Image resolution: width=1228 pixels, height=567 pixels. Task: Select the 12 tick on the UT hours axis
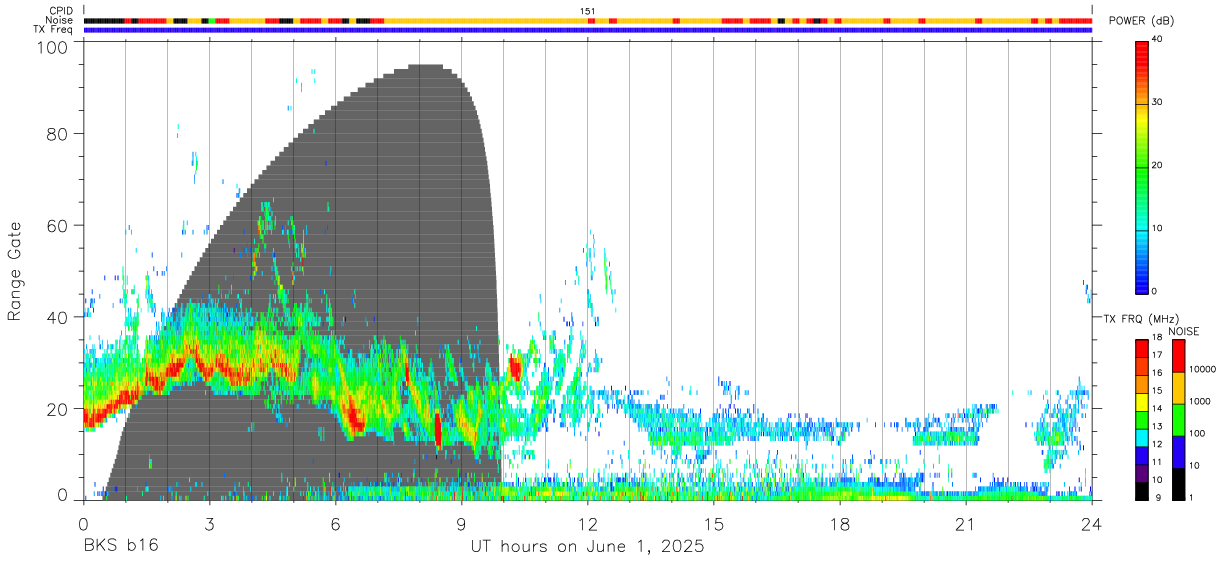pos(588,524)
